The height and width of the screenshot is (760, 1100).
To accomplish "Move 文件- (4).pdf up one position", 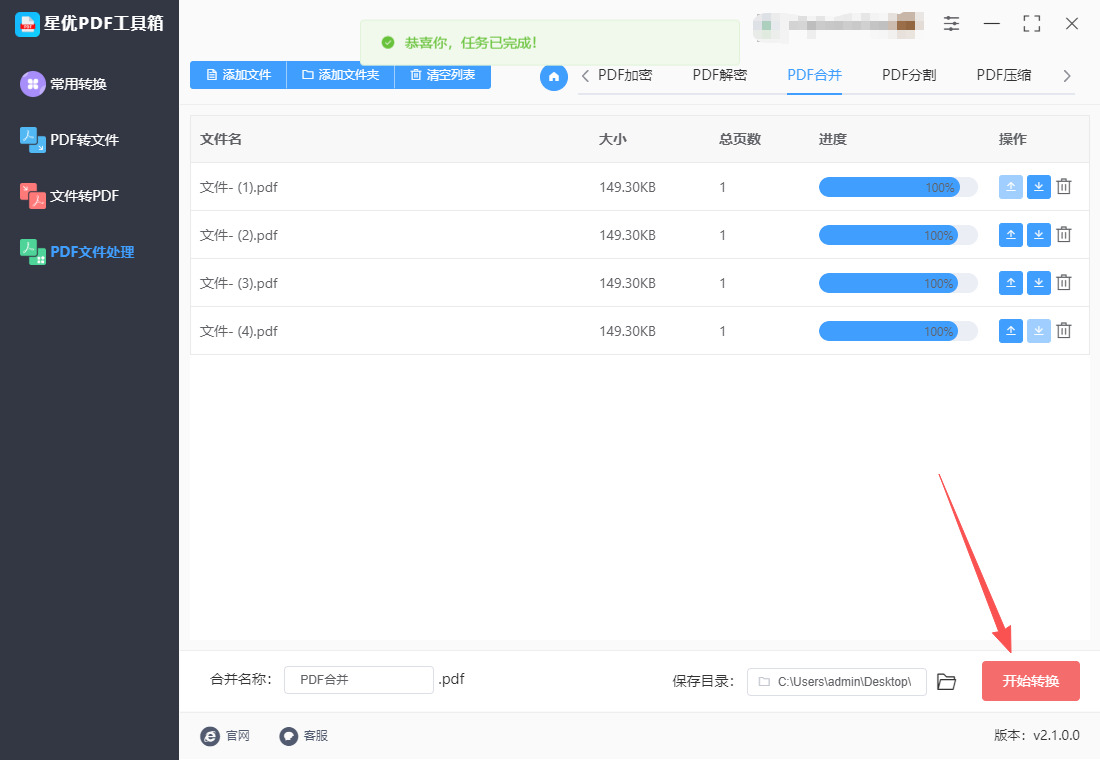I will pos(1010,331).
